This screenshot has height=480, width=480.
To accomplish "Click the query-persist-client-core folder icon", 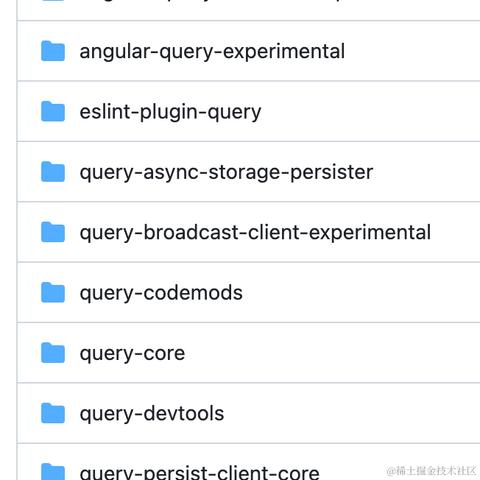I will point(53,471).
